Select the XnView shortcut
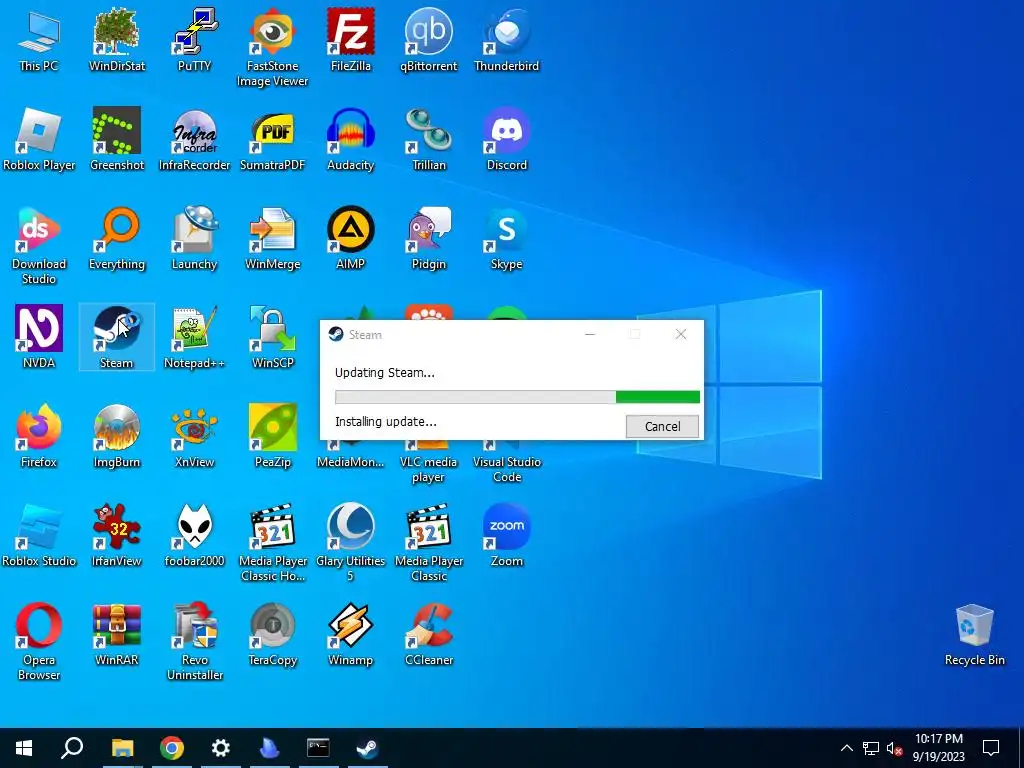Viewport: 1024px width, 768px height. coord(195,437)
